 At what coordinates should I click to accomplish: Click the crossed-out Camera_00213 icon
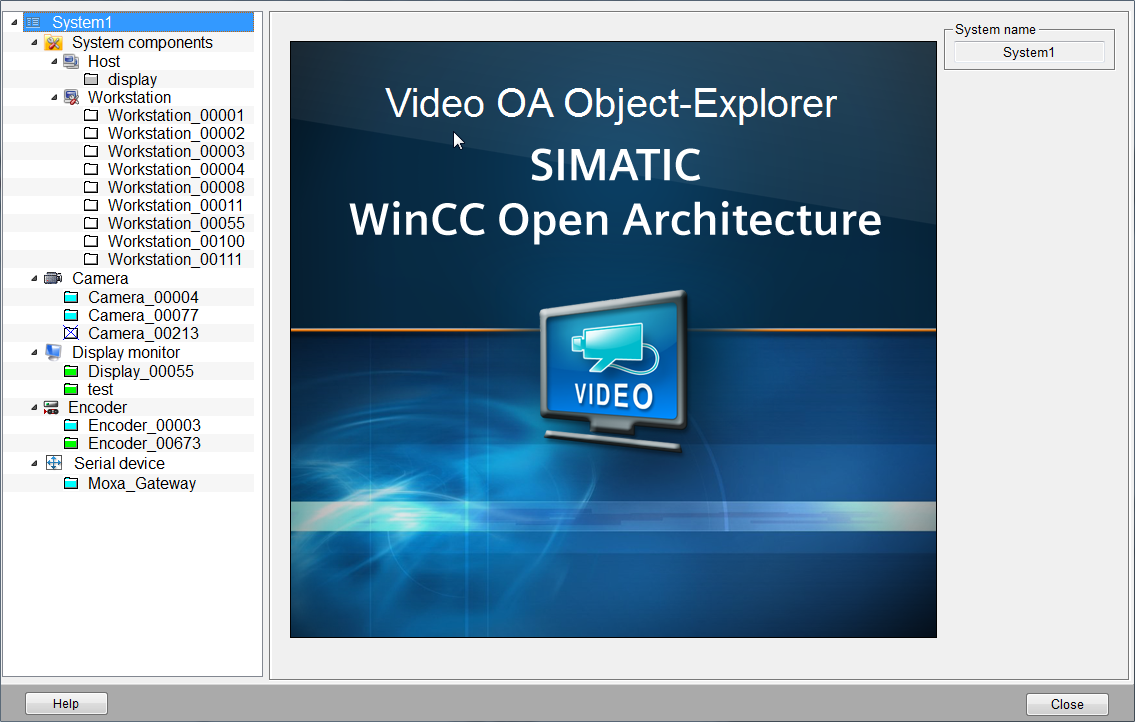[x=71, y=333]
